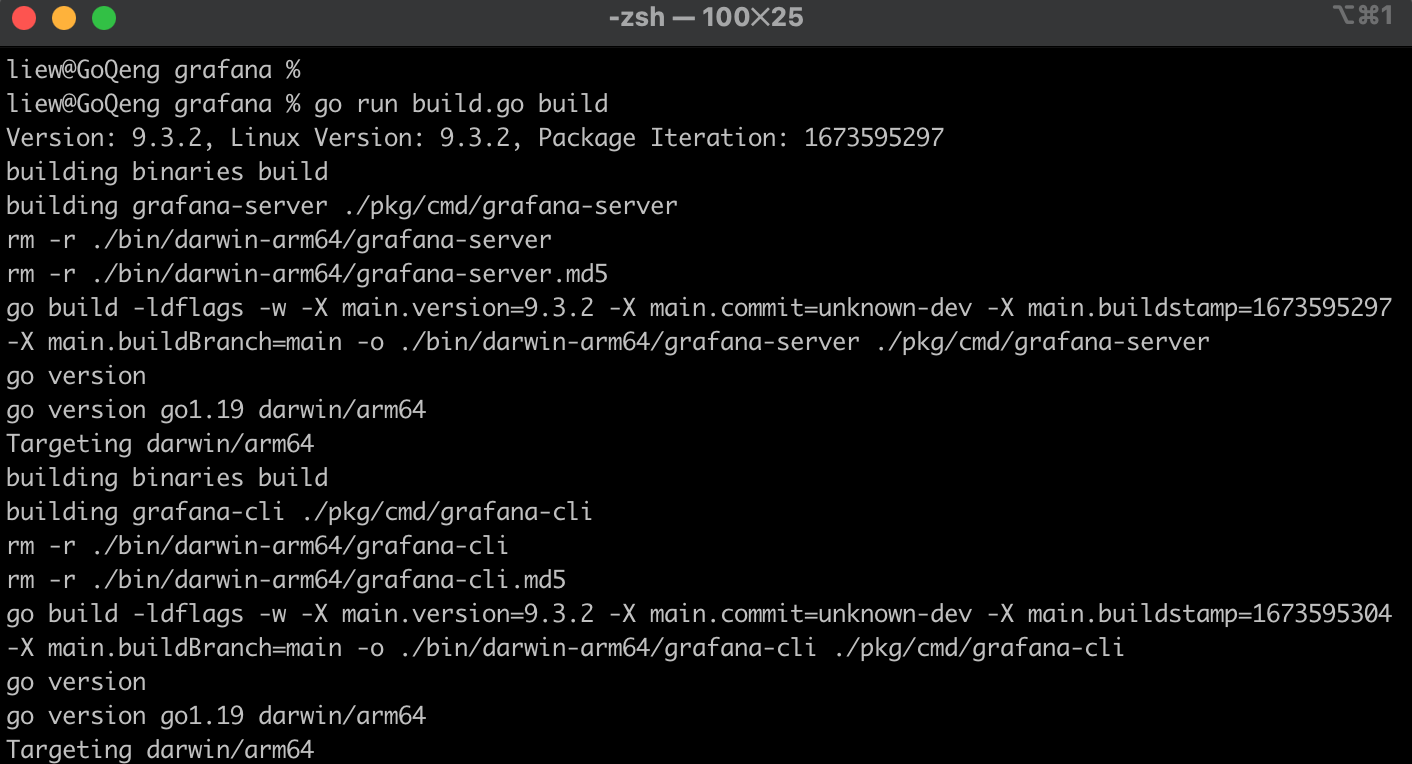Click the 'building grafana-cli ./pkg/cmd/grafana-cli' line
The height and width of the screenshot is (764, 1412).
point(299,512)
